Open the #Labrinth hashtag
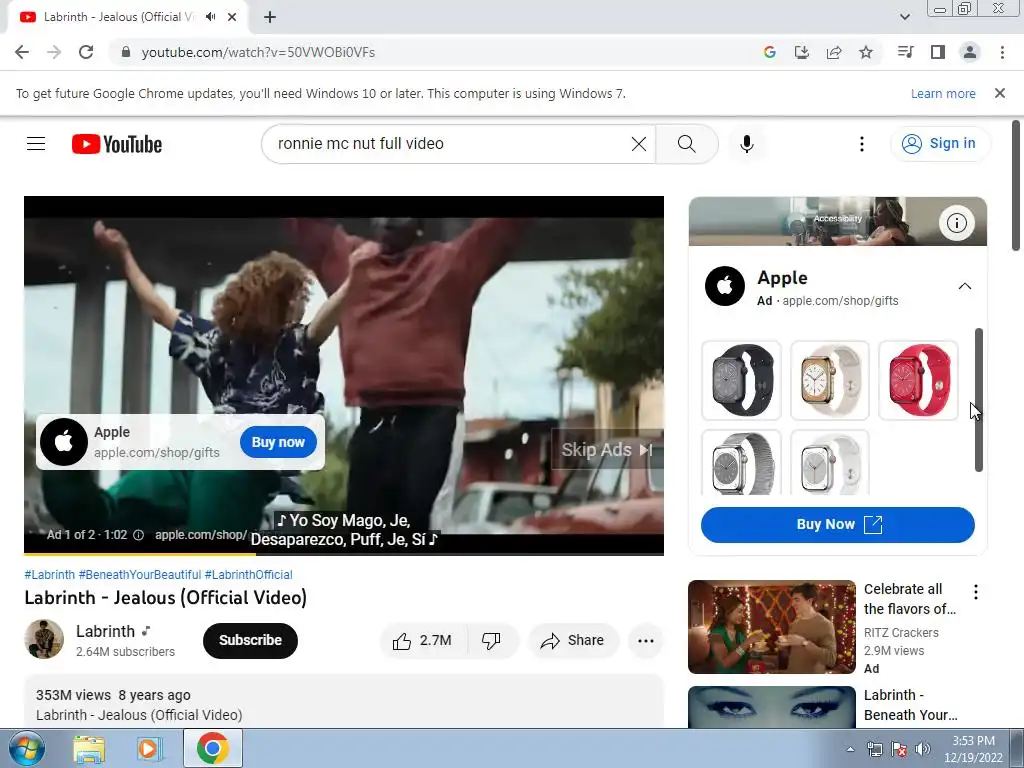 50,575
